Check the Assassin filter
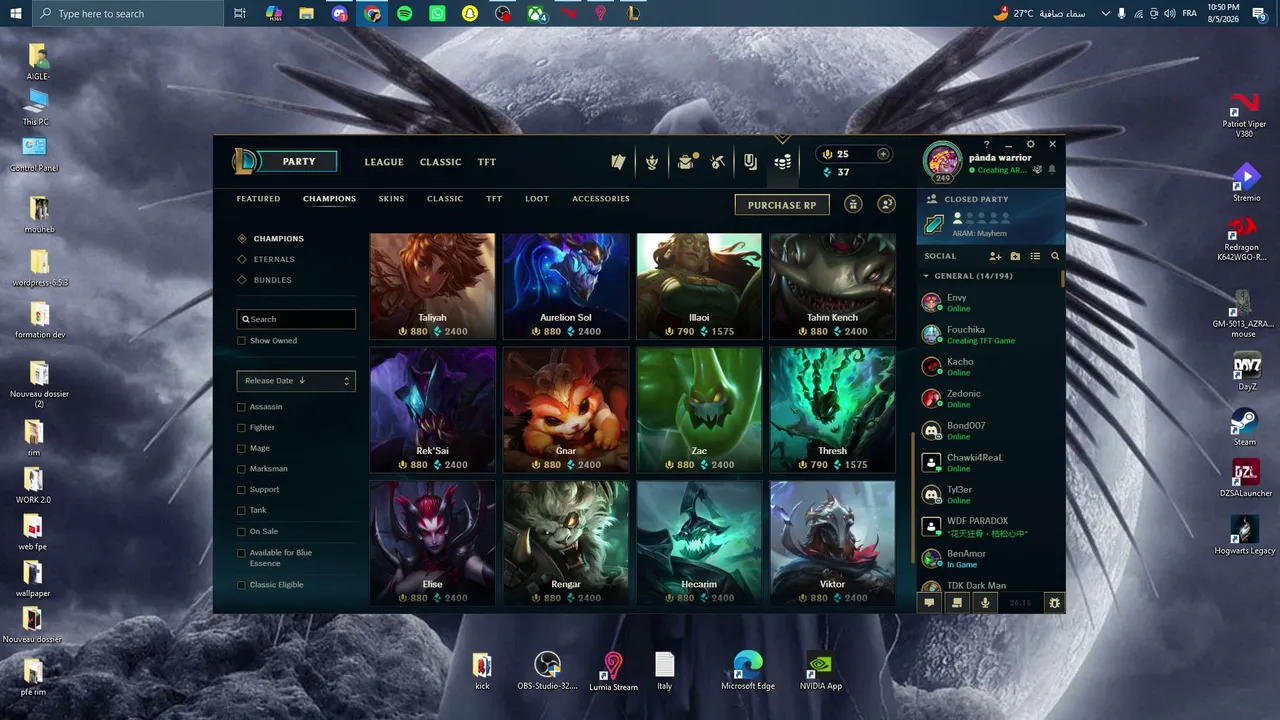1280x720 pixels. [x=241, y=407]
